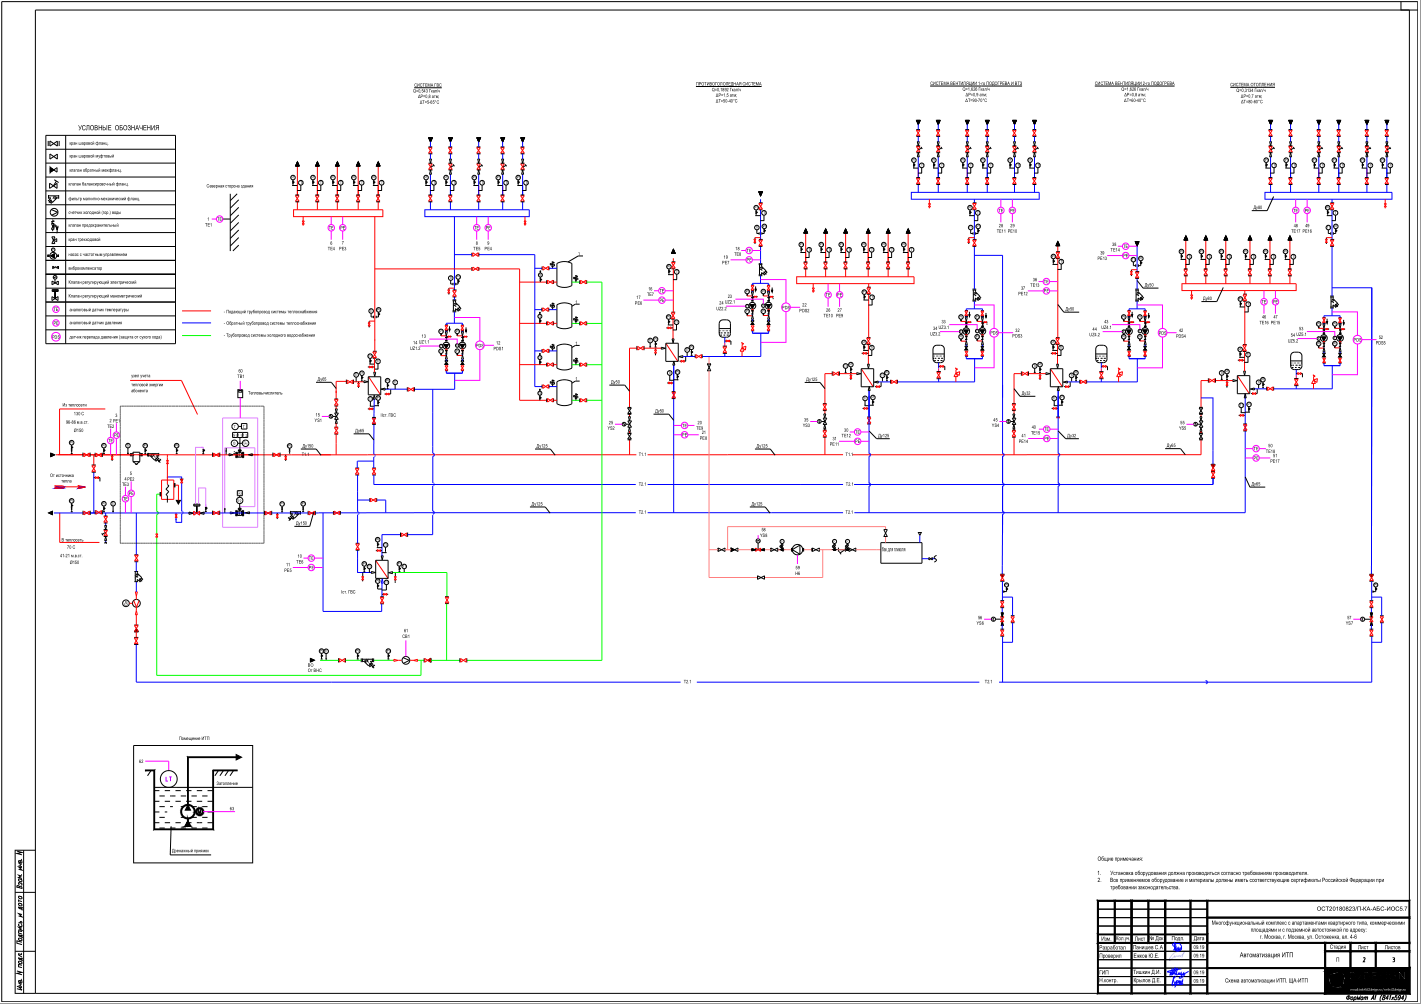The width and height of the screenshot is (1421, 1004).
Task: Select the Тепловычислитель heat calculator symbol
Action: point(240,393)
